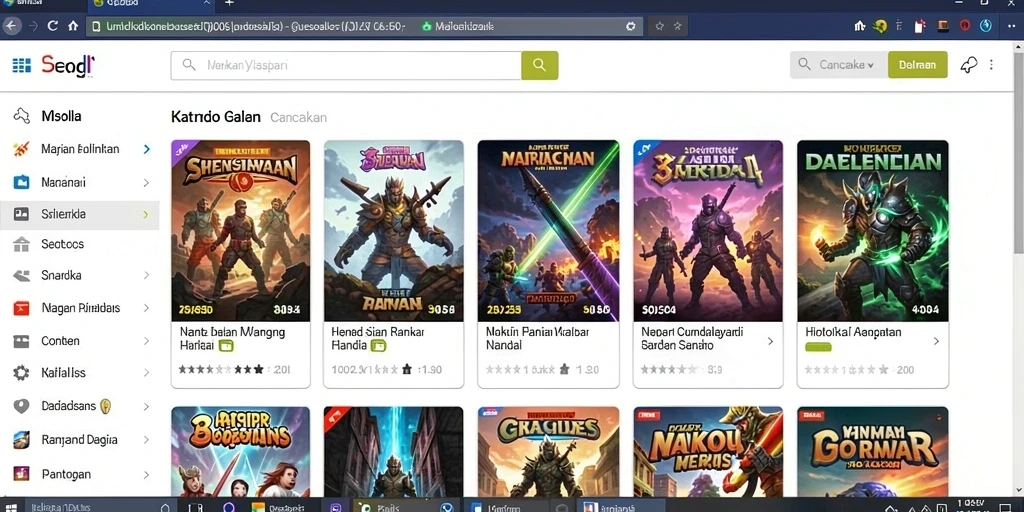Expand the Conten chevron
The image size is (1024, 512).
146,341
